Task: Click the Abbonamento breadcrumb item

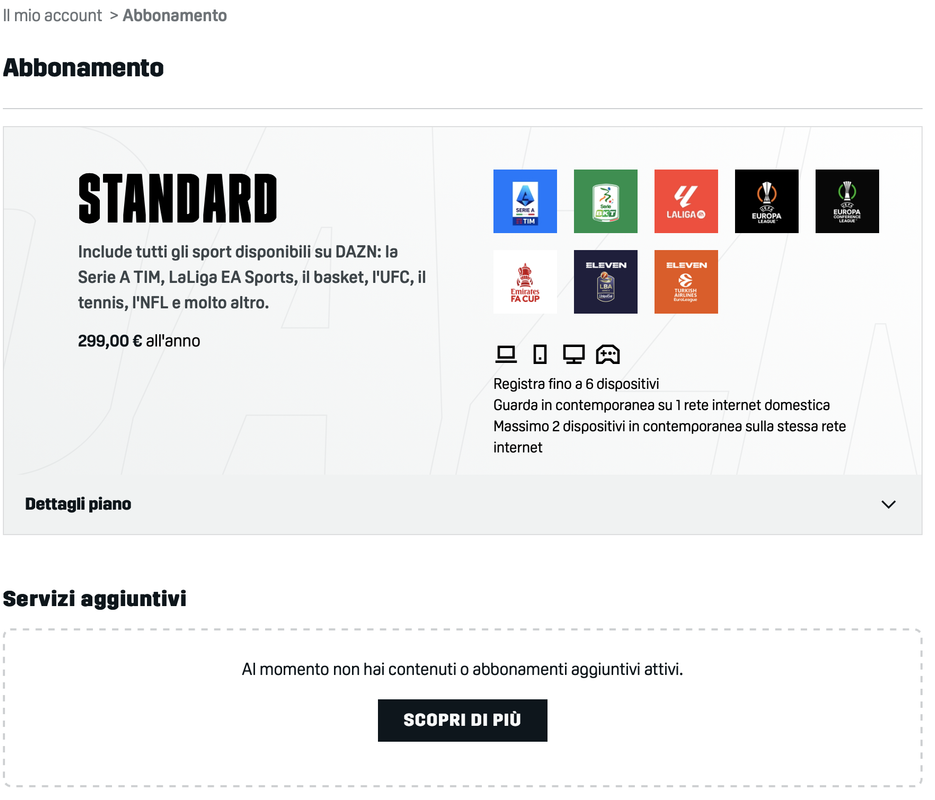Action: coord(175,15)
